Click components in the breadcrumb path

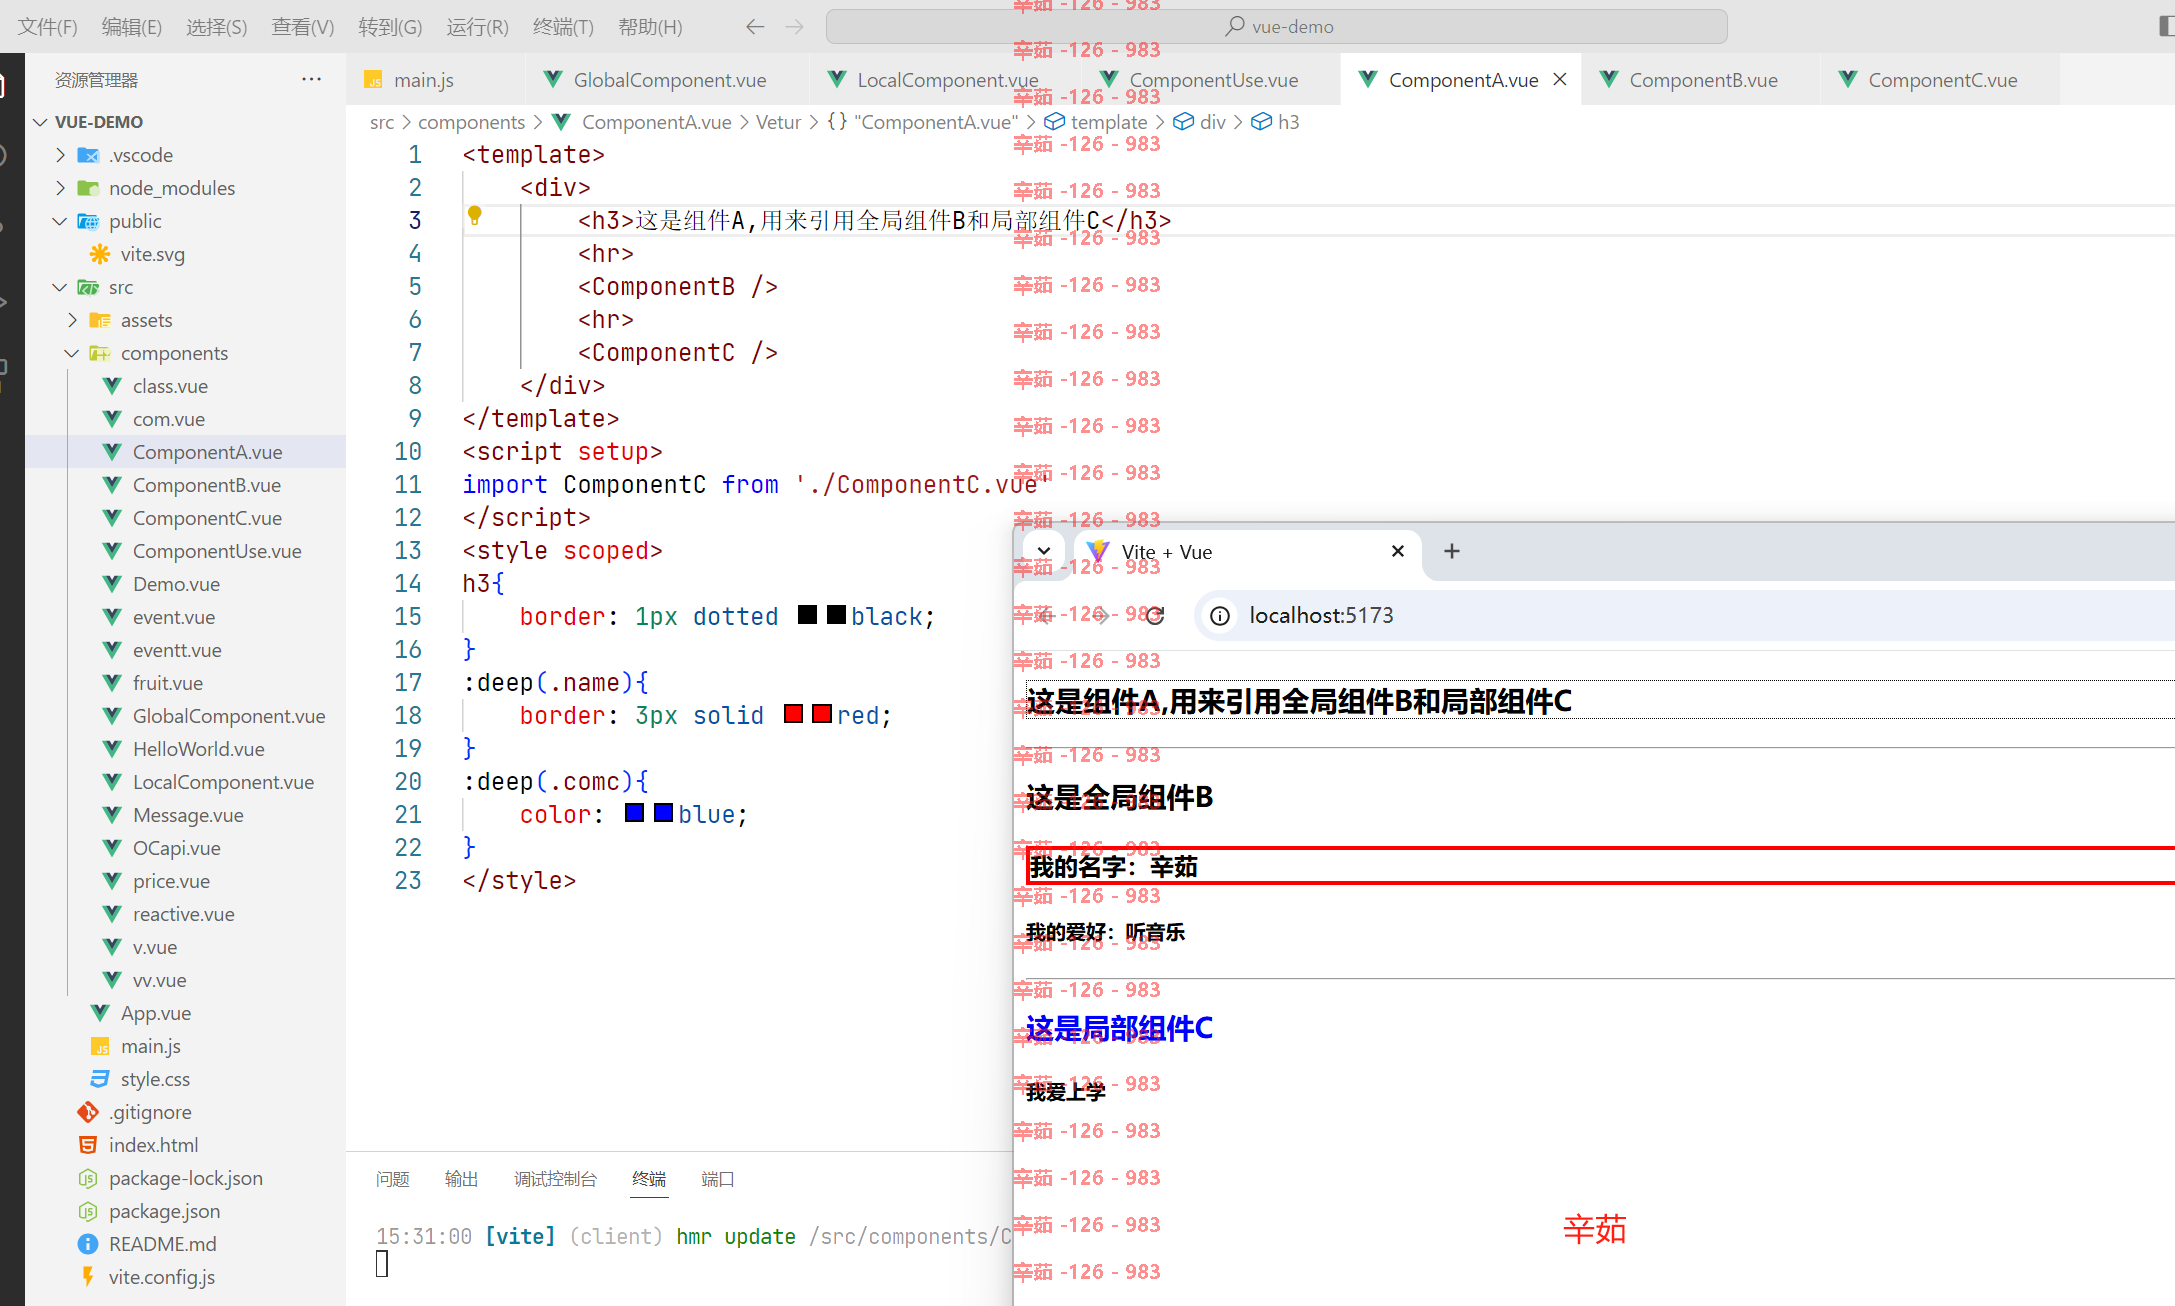(471, 122)
